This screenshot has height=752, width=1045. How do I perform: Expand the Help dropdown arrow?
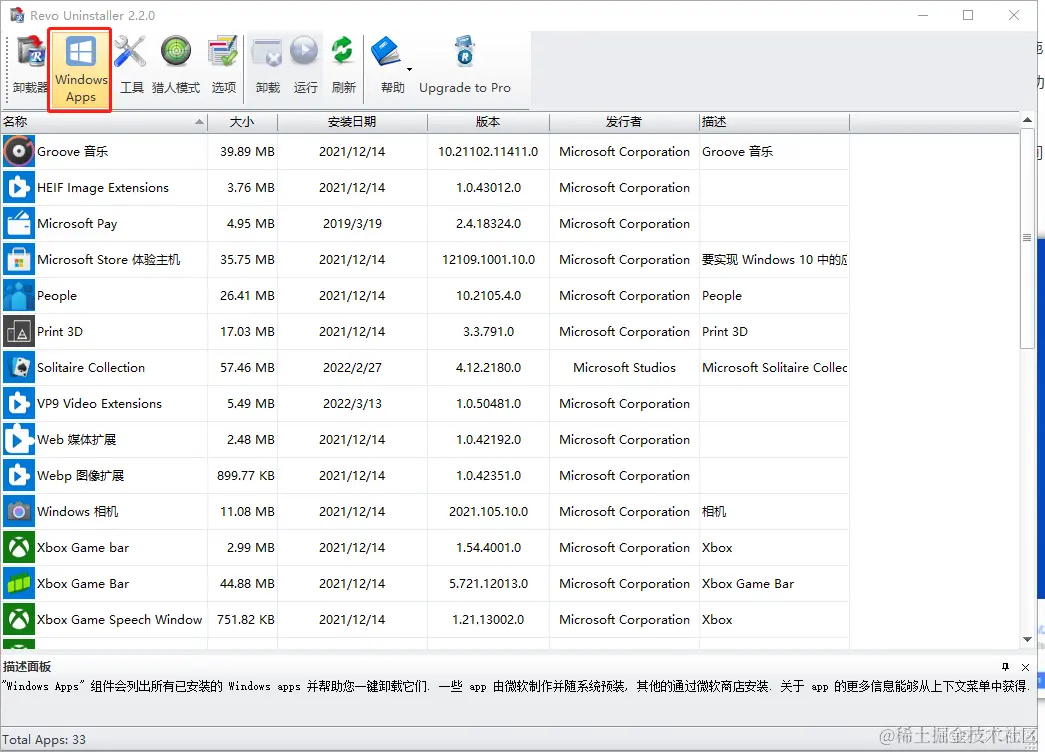click(x=409, y=69)
